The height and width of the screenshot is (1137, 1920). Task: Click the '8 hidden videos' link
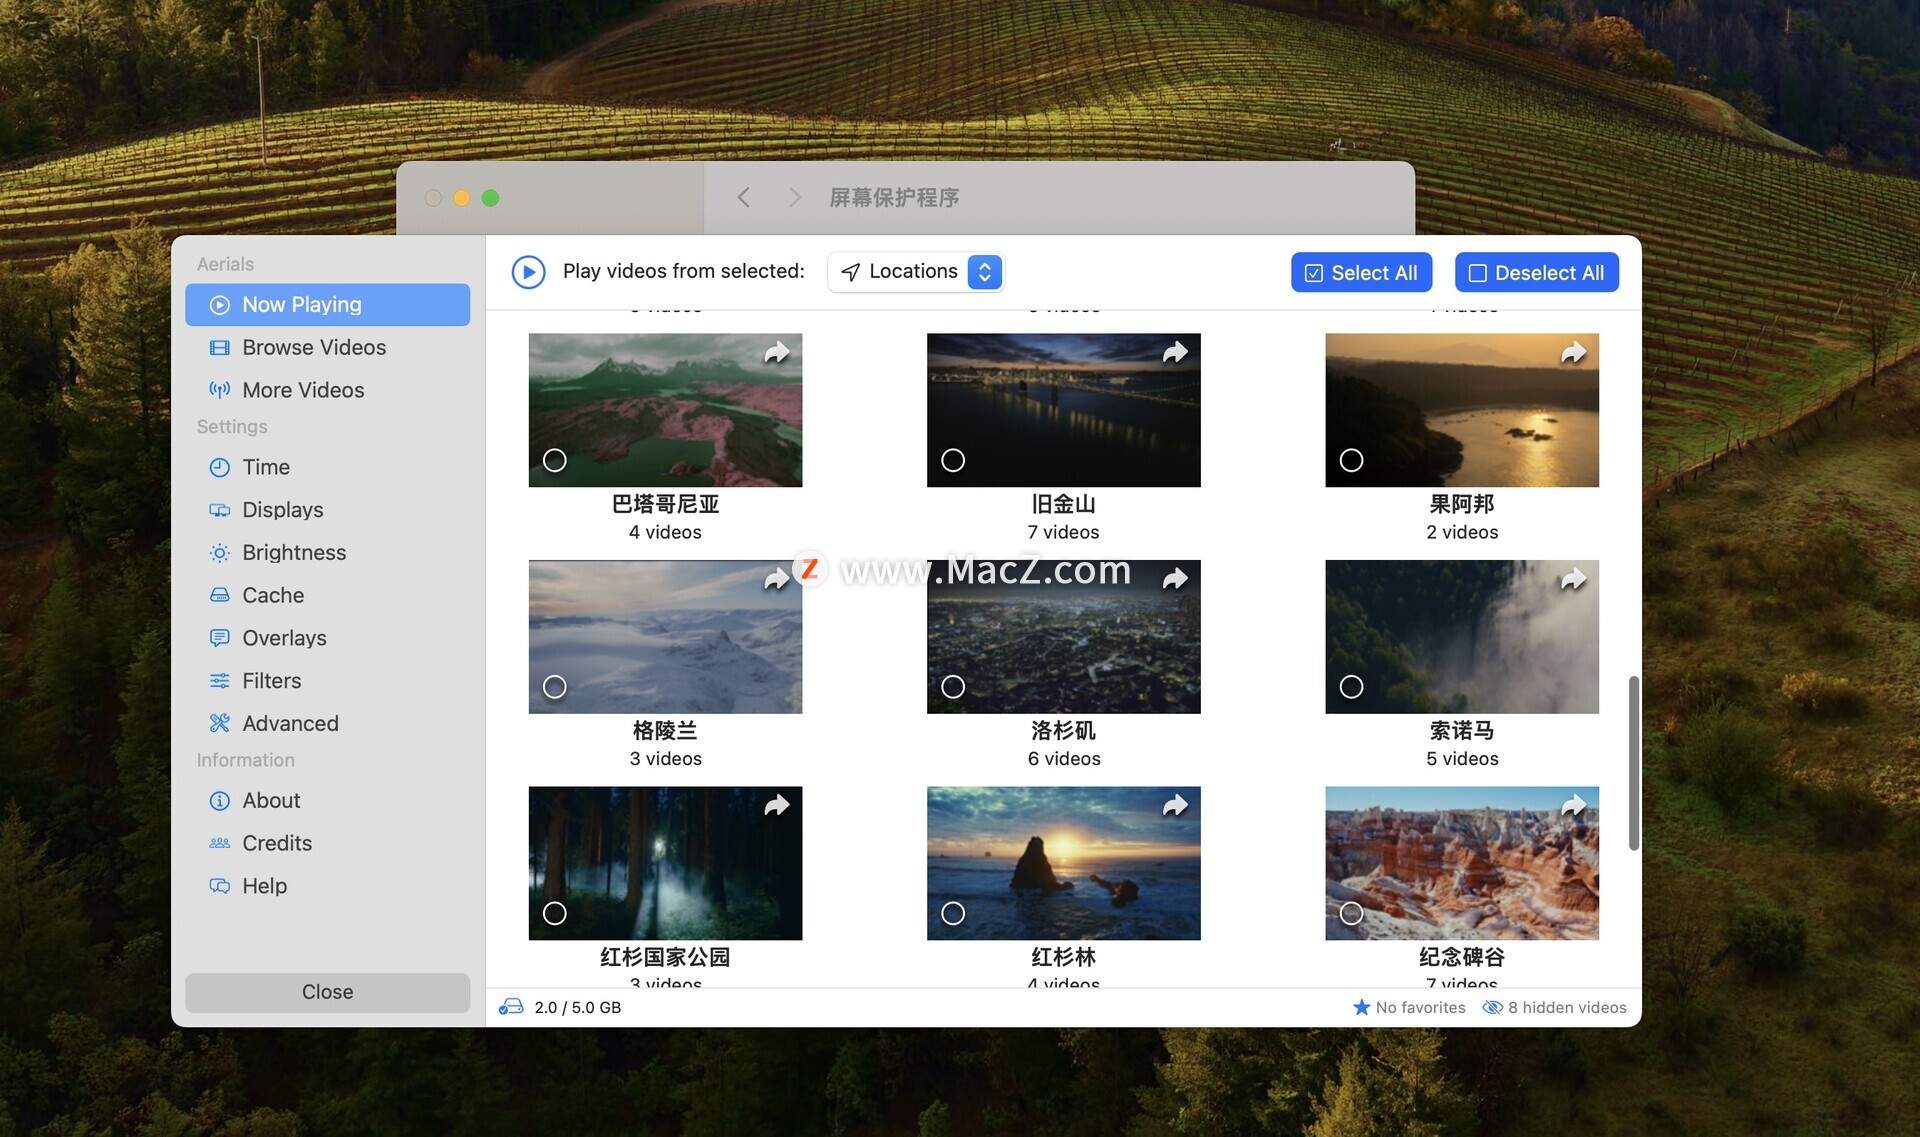[x=1567, y=1008]
